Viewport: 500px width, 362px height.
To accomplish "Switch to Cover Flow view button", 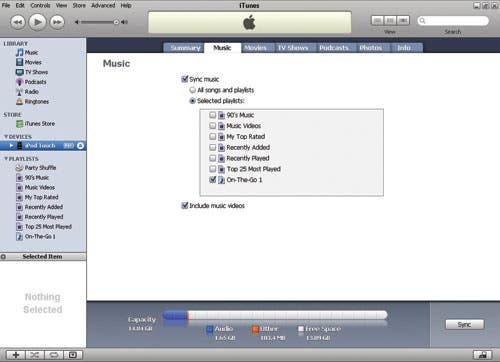I will coord(403,21).
